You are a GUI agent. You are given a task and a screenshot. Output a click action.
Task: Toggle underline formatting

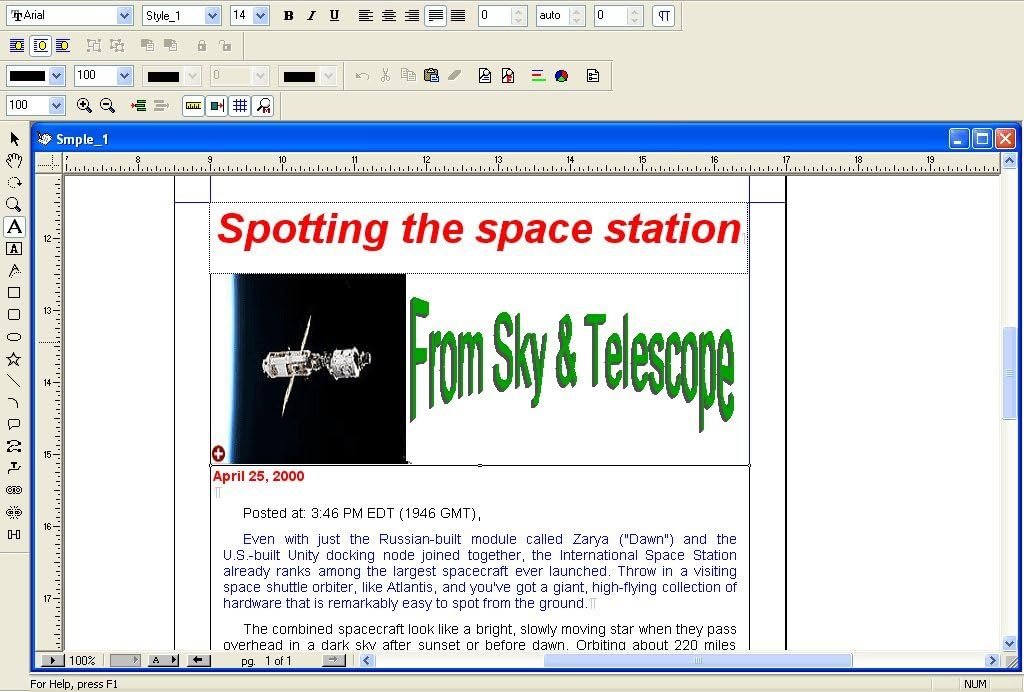[334, 16]
